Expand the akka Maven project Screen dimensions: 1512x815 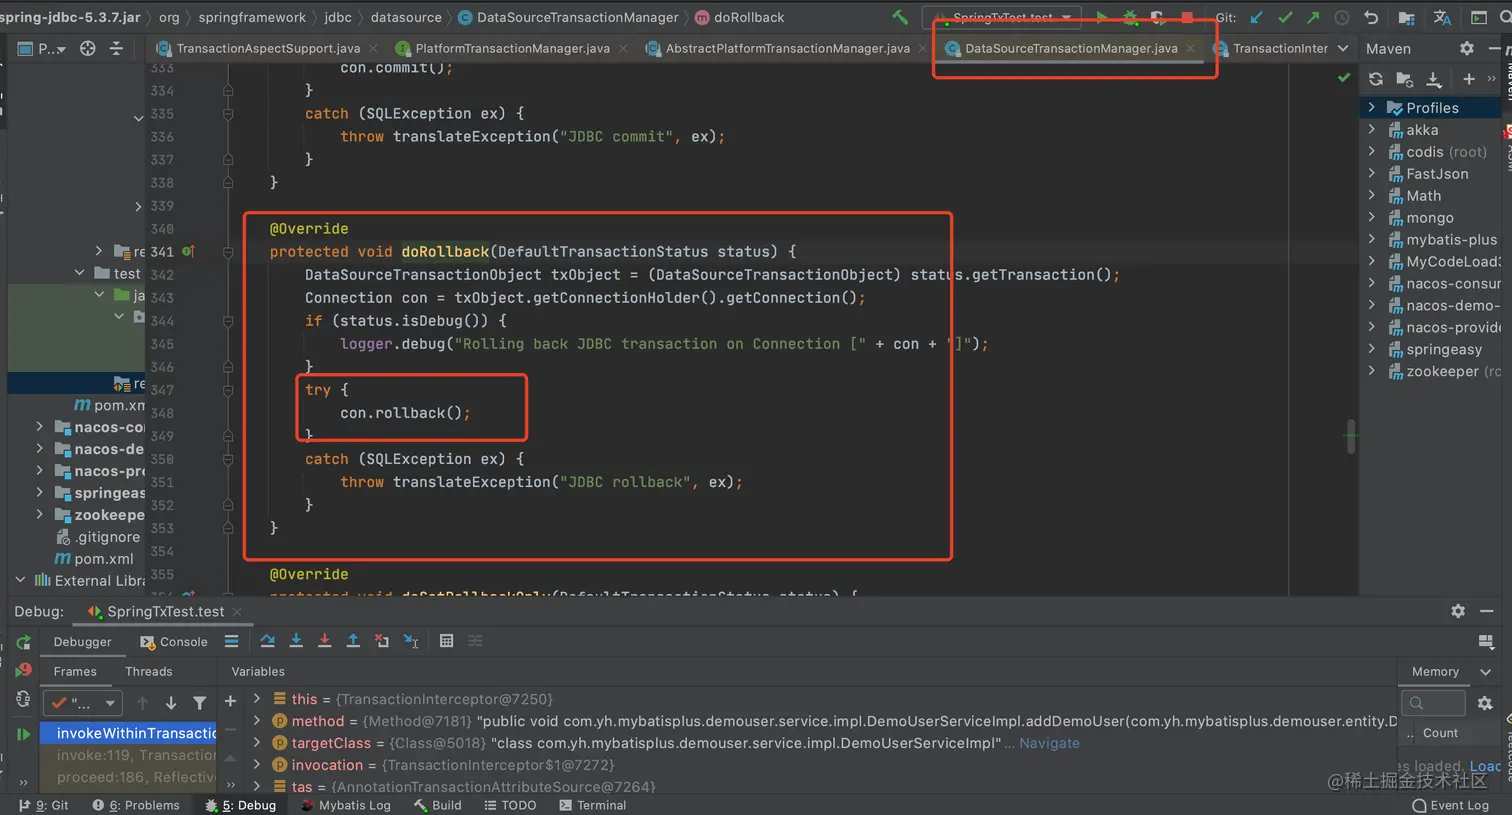1372,129
